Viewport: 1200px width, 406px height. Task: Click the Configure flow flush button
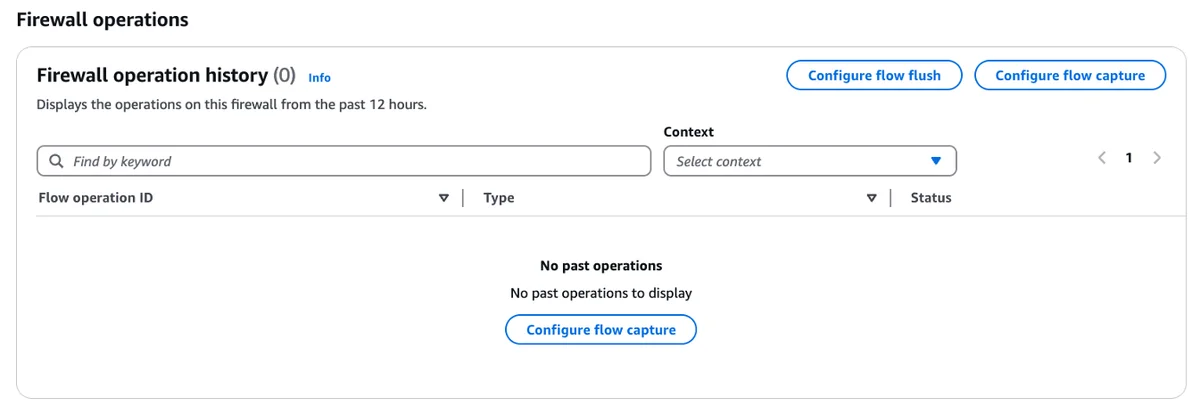click(x=874, y=75)
